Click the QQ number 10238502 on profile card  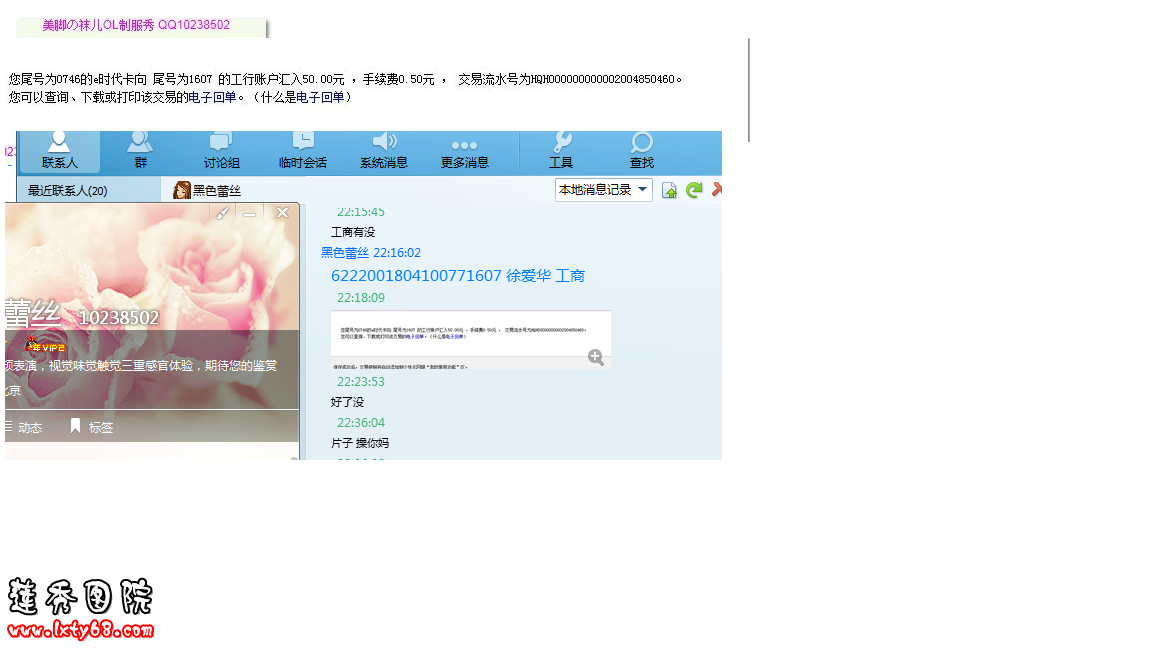[118, 317]
